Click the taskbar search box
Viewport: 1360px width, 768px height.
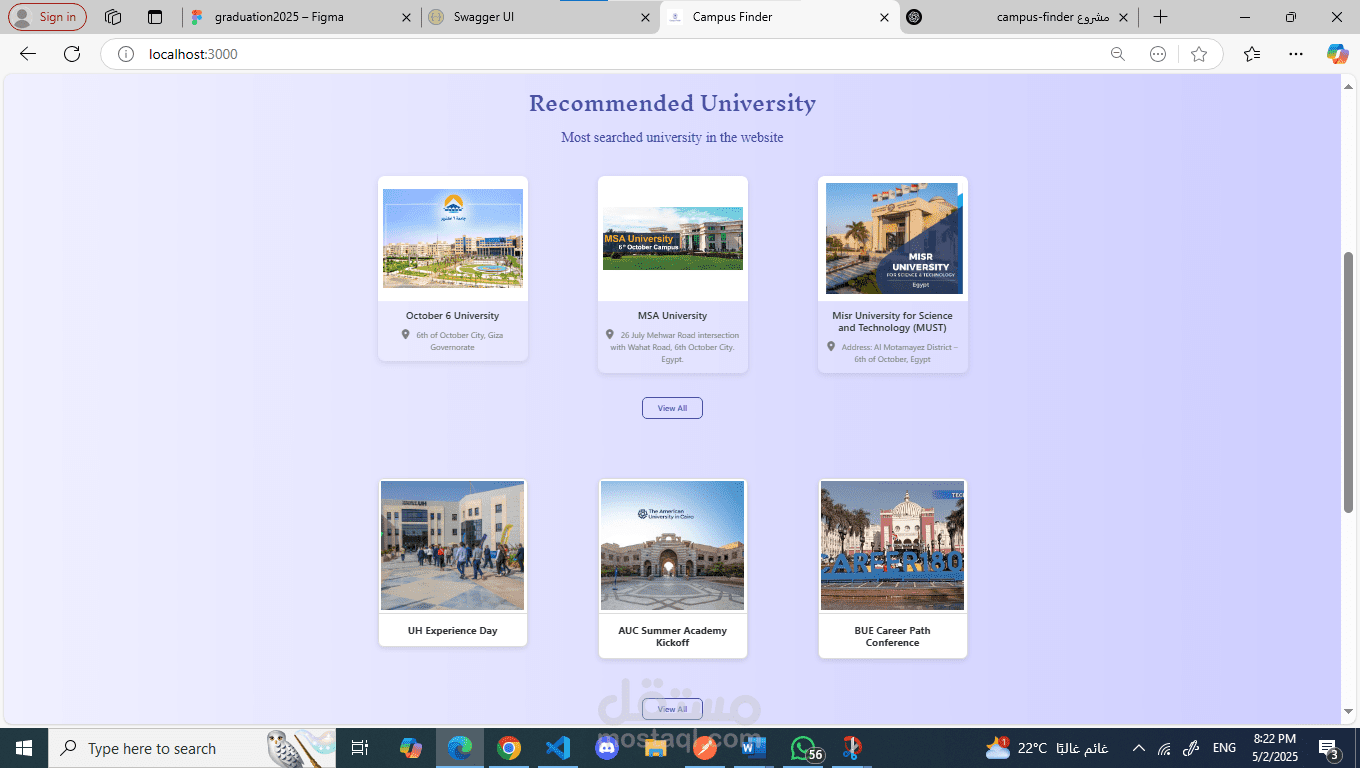pos(190,748)
